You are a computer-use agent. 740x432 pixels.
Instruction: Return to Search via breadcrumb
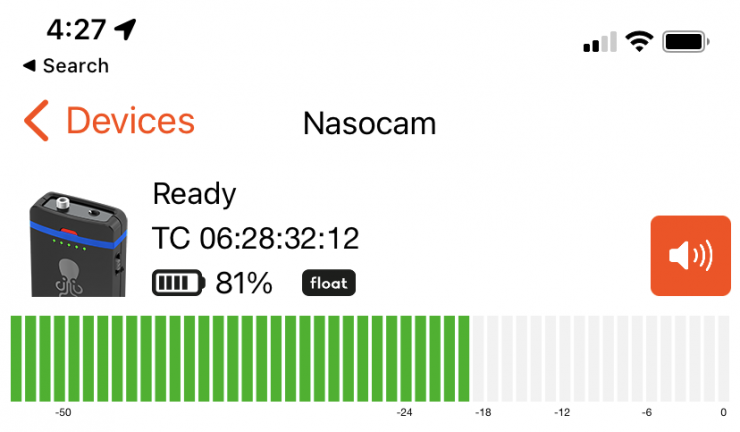pos(65,66)
